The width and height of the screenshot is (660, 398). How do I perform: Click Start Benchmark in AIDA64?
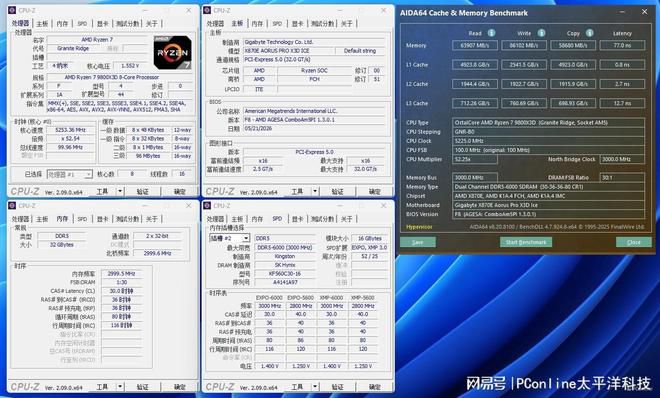(x=526, y=242)
